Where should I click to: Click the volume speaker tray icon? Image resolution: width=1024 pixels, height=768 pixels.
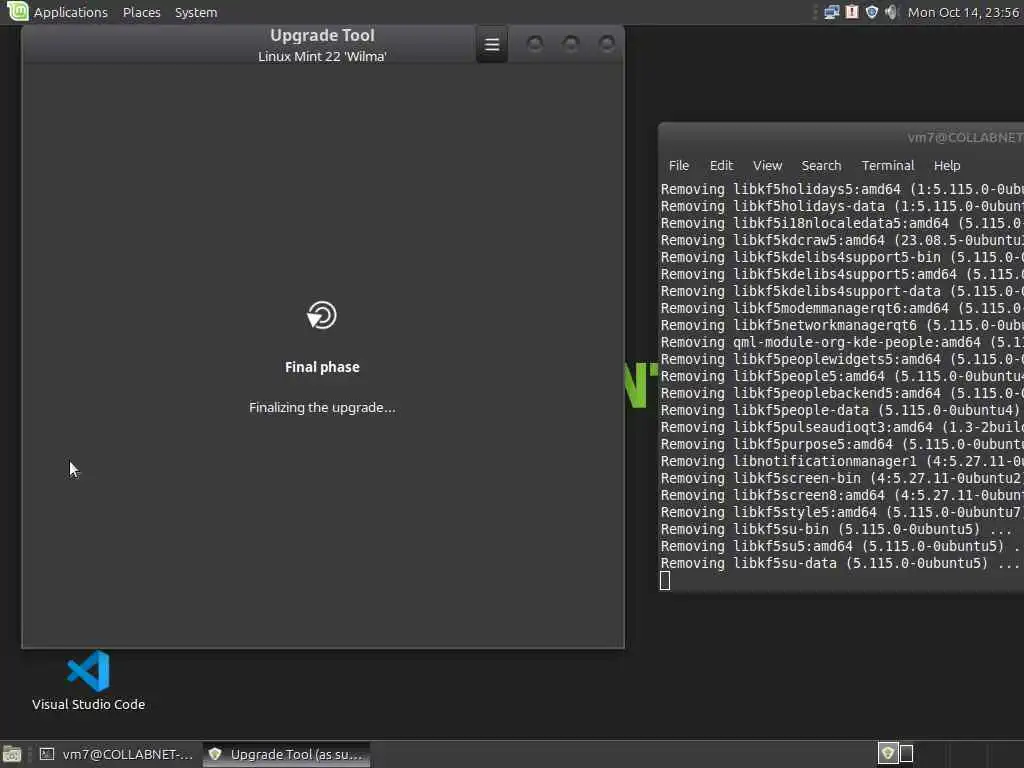(x=891, y=12)
